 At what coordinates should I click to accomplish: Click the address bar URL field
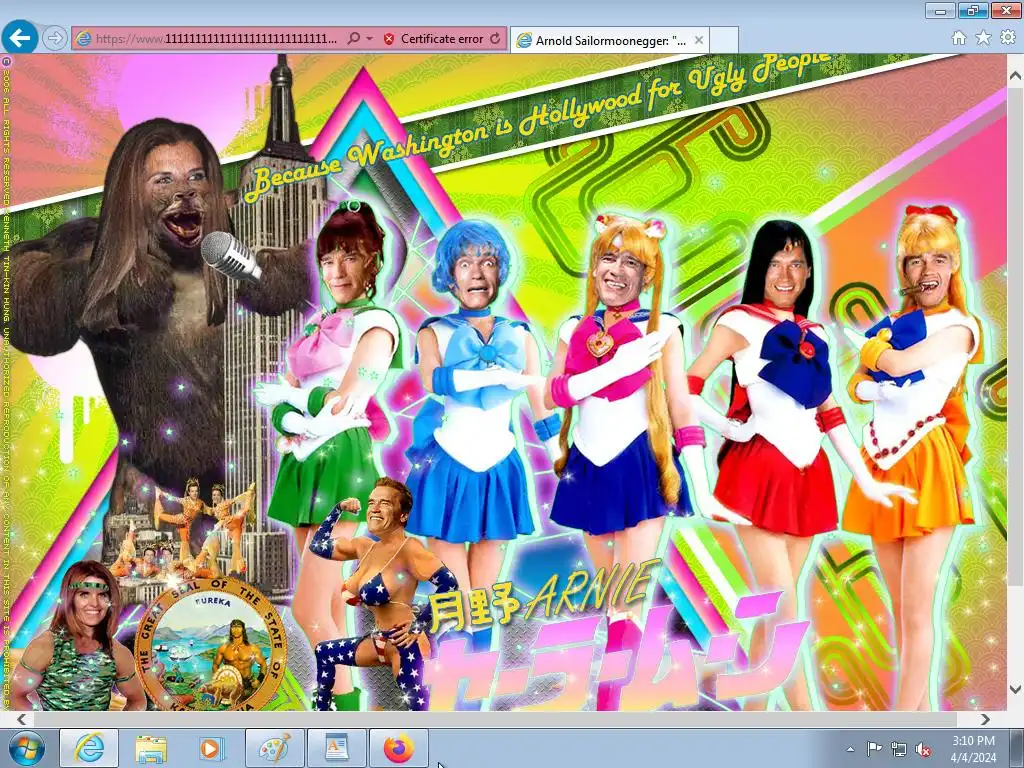216,39
